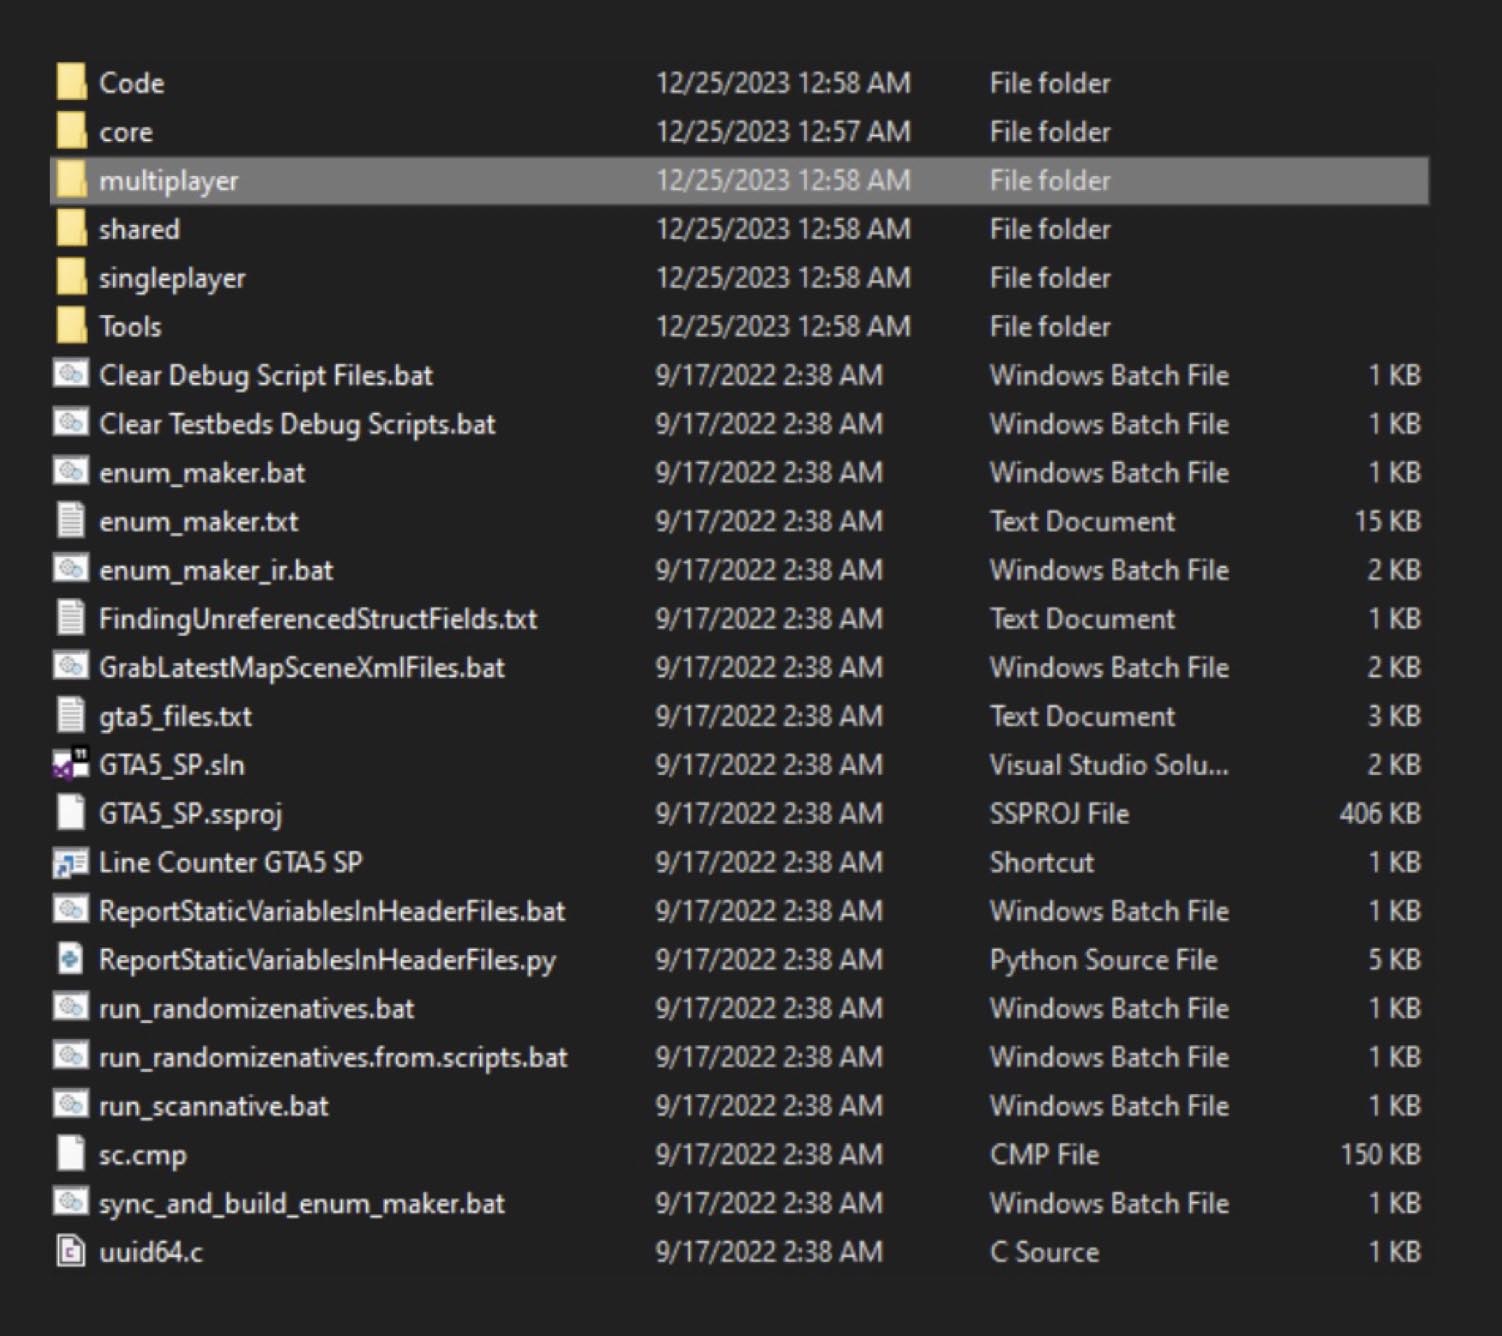Select the shared folder name
Viewport: 1502px width, 1336px height.
tap(139, 229)
